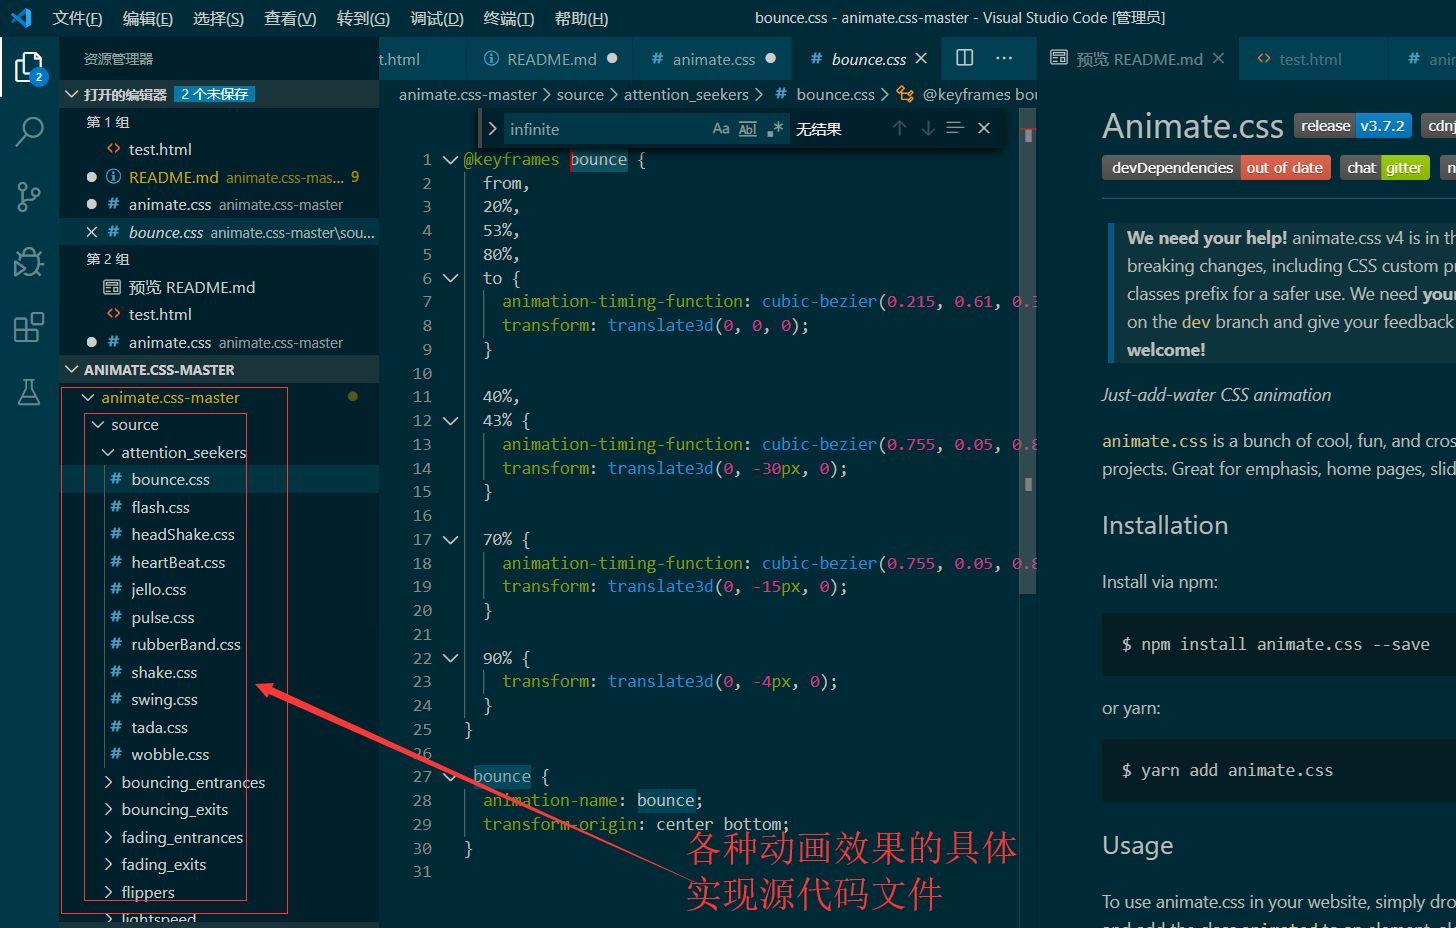Toggle Use Regular Expression in find widget
Image resolution: width=1456 pixels, height=928 pixels.
click(775, 129)
